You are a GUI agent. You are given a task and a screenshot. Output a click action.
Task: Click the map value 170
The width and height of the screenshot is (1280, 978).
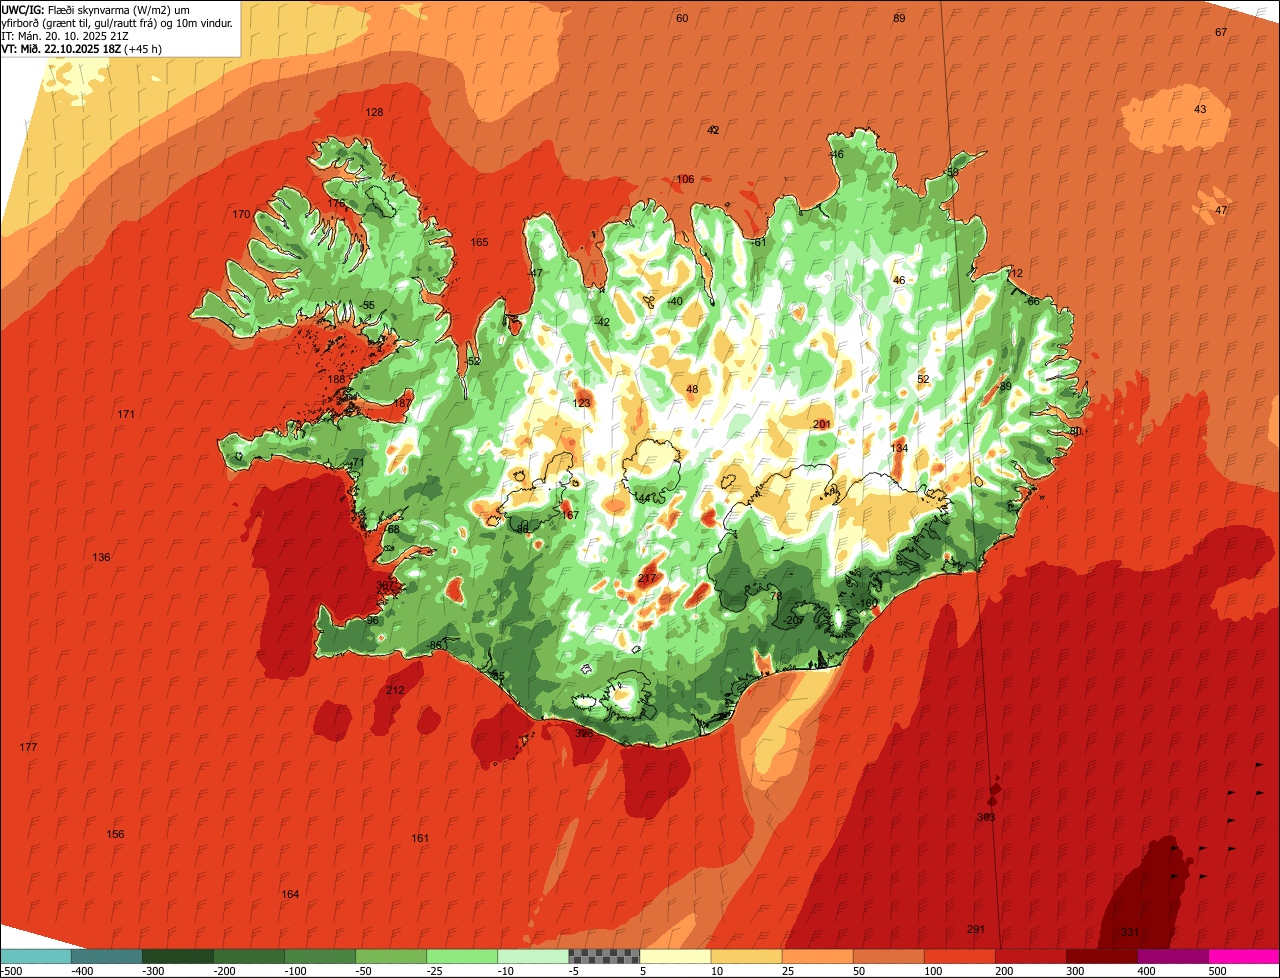241,214
